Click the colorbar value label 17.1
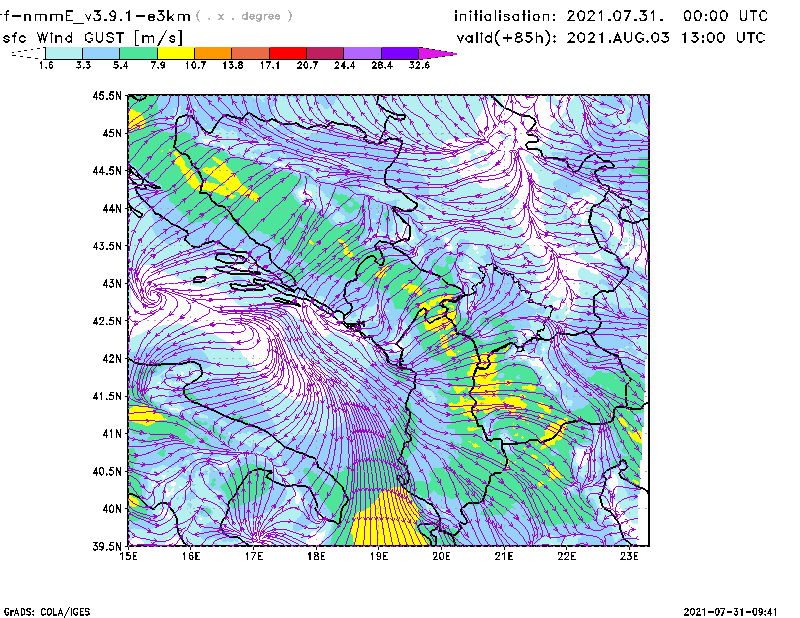Viewport: 800px width, 618px height. pos(269,65)
